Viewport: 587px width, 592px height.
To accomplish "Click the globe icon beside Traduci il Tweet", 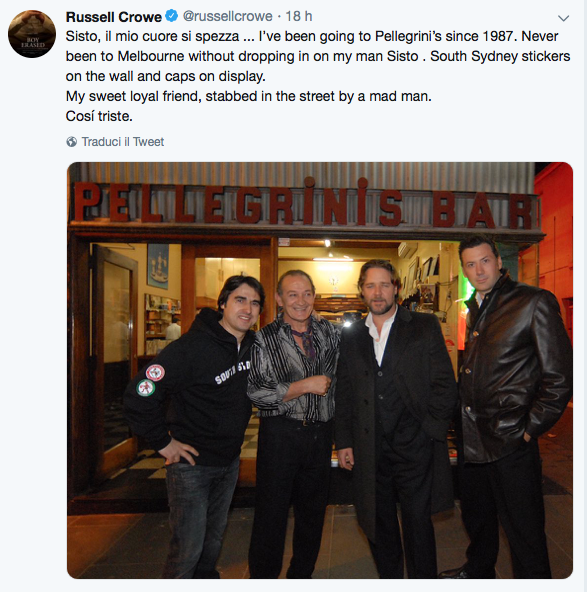I will coord(71,142).
